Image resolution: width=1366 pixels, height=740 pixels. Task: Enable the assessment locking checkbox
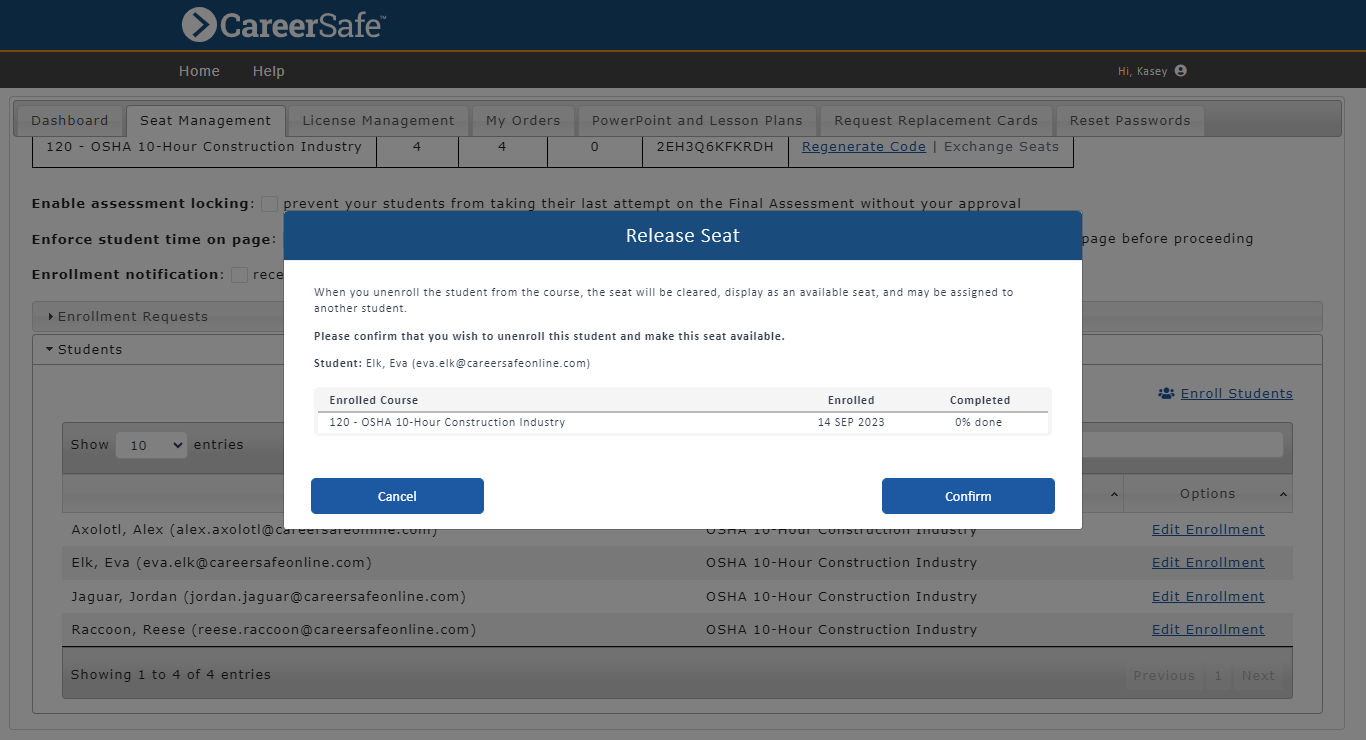click(x=269, y=203)
